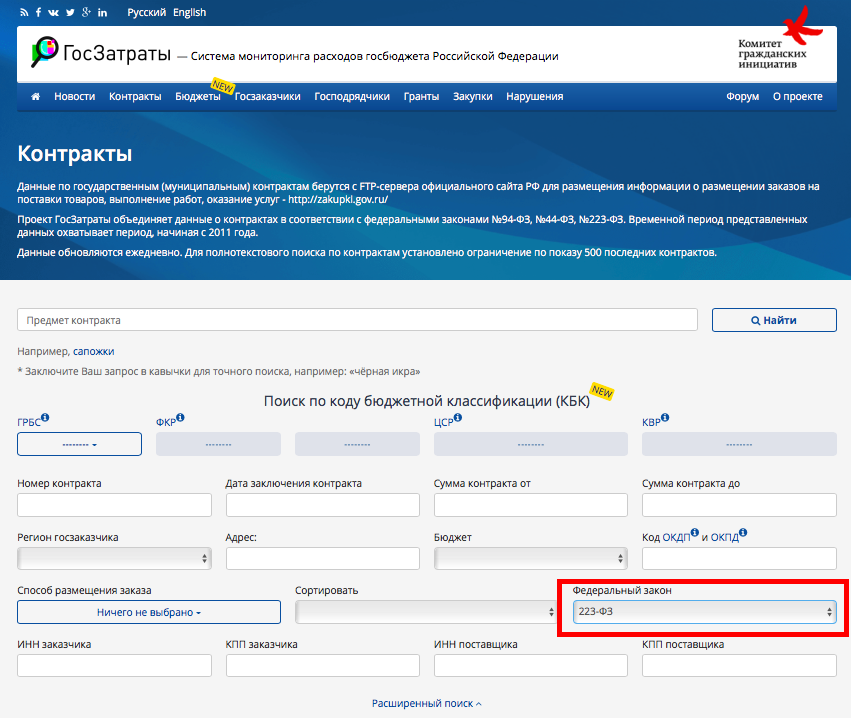Image resolution: width=851 pixels, height=718 pixels.
Task: Show info tooltip next to ЦСР
Action: point(458,417)
